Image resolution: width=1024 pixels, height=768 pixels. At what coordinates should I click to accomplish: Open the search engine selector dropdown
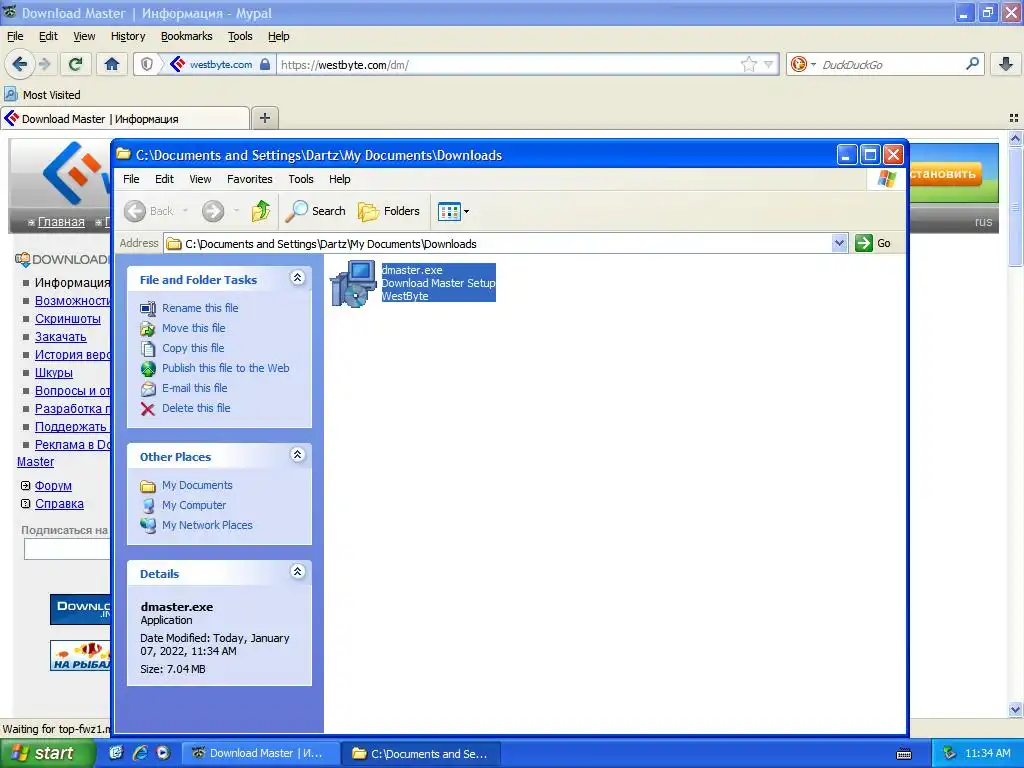(813, 64)
